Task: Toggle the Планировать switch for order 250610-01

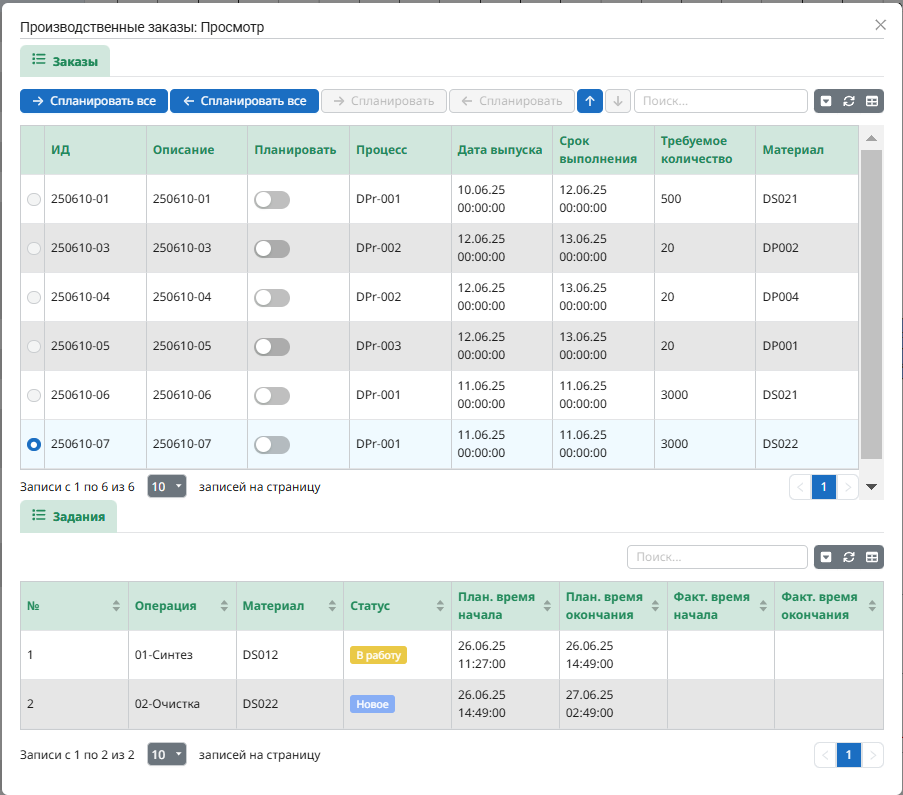Action: coord(271,200)
